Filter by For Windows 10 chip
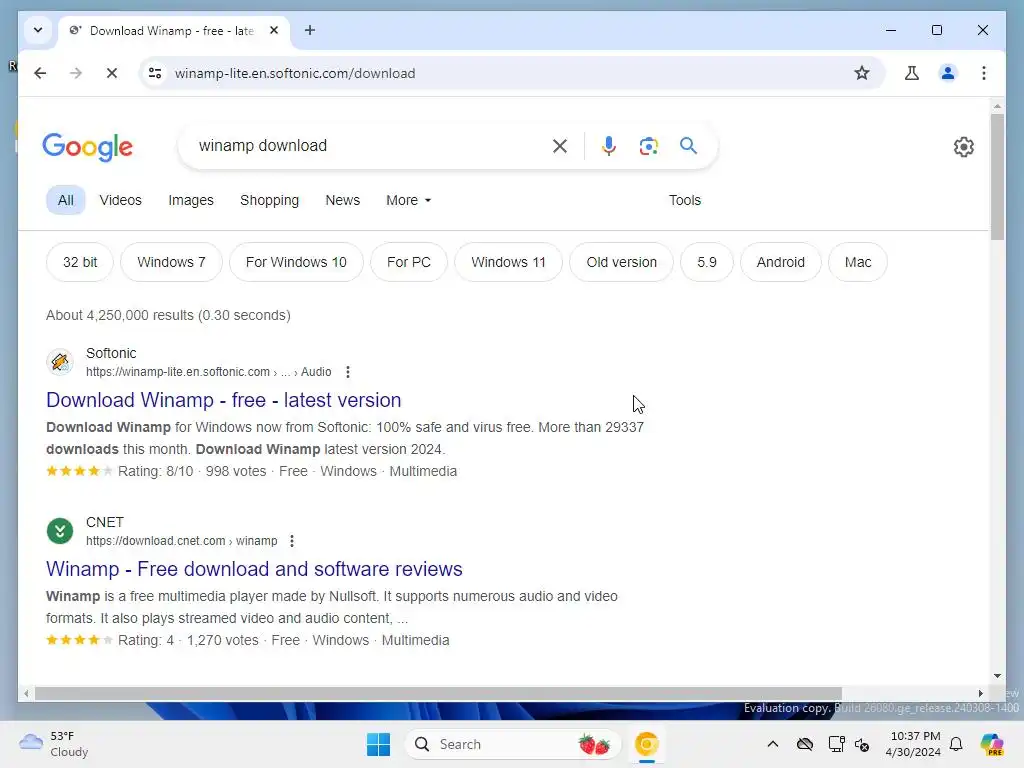The image size is (1024, 768). pyautogui.click(x=296, y=262)
